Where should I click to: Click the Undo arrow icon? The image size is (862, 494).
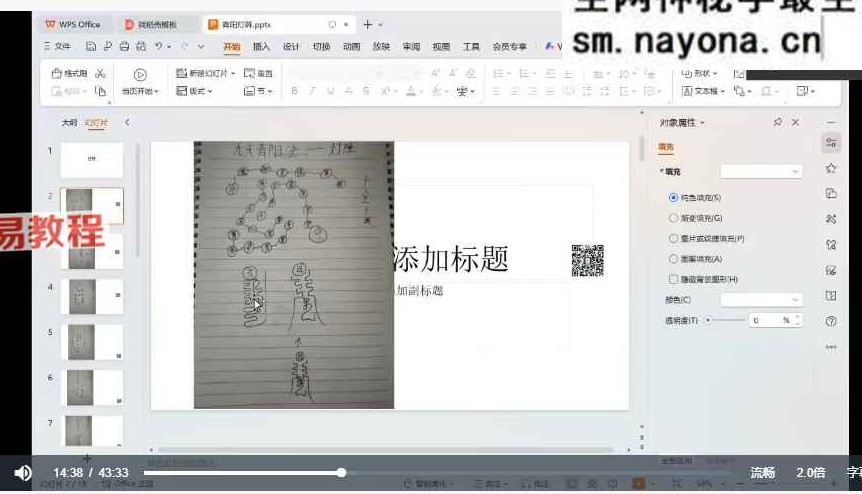click(159, 46)
